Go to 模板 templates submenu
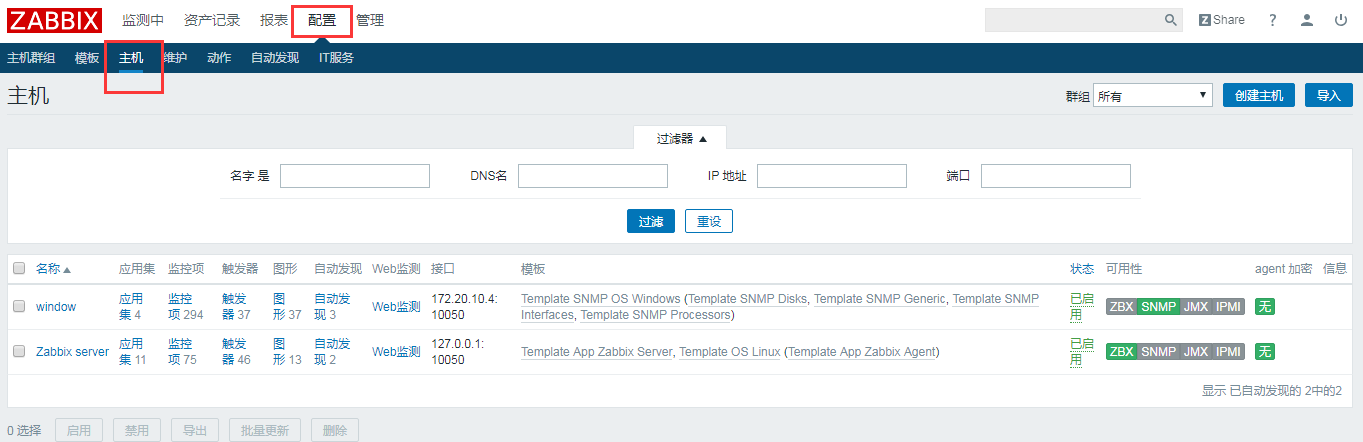 point(87,58)
